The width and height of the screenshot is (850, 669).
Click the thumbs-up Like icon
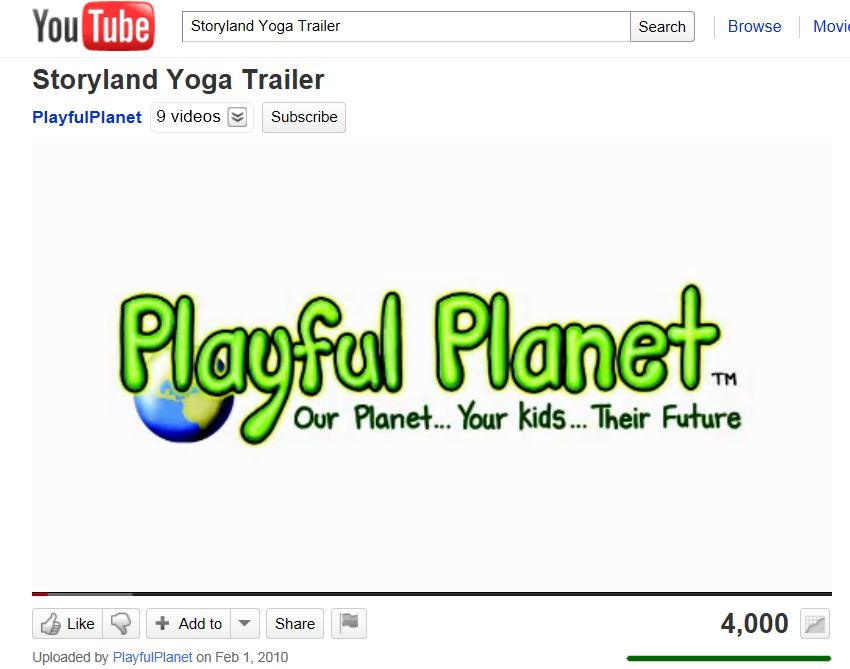coord(51,623)
